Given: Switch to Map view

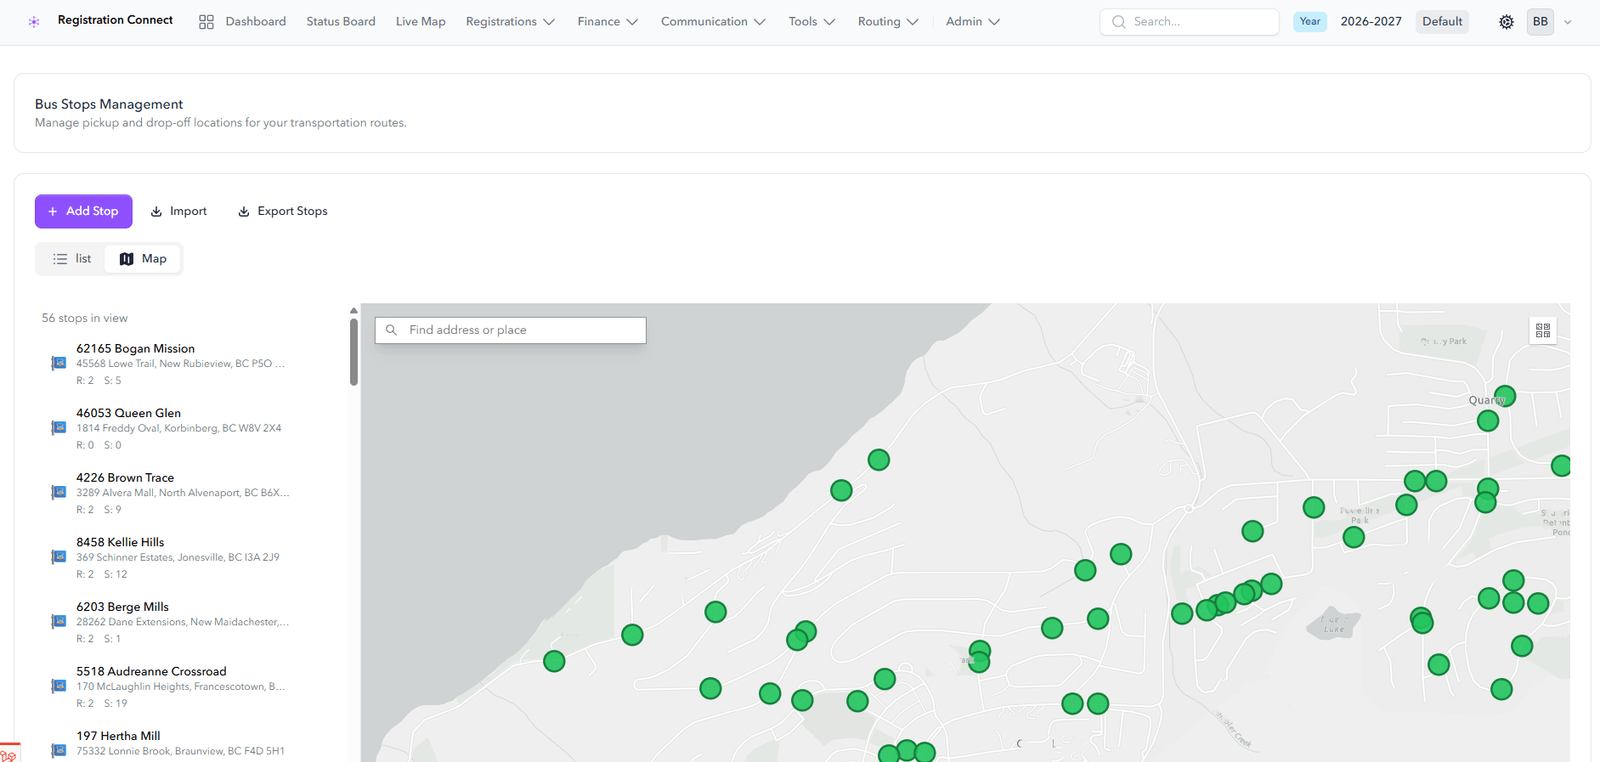Looking at the screenshot, I should coord(143,259).
